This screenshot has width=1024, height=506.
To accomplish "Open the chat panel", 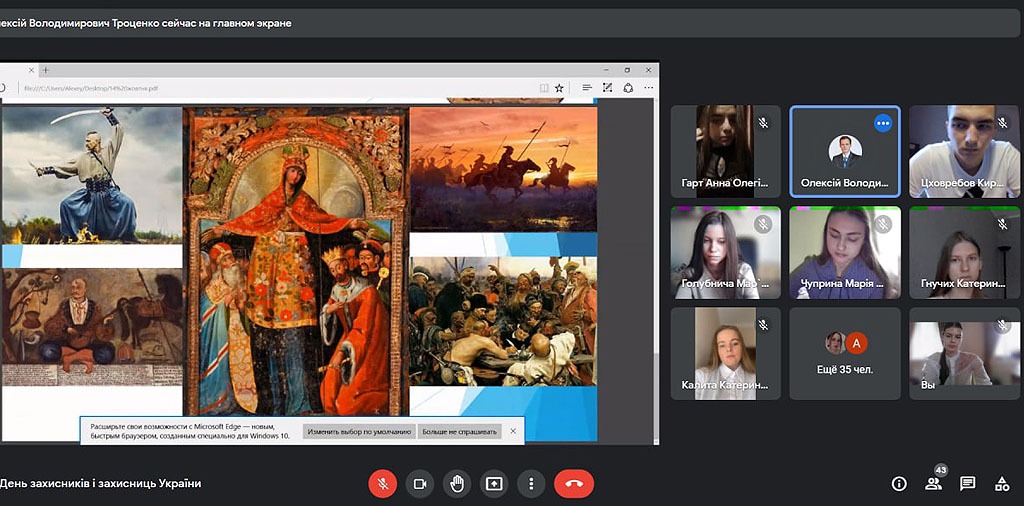I will [x=967, y=484].
